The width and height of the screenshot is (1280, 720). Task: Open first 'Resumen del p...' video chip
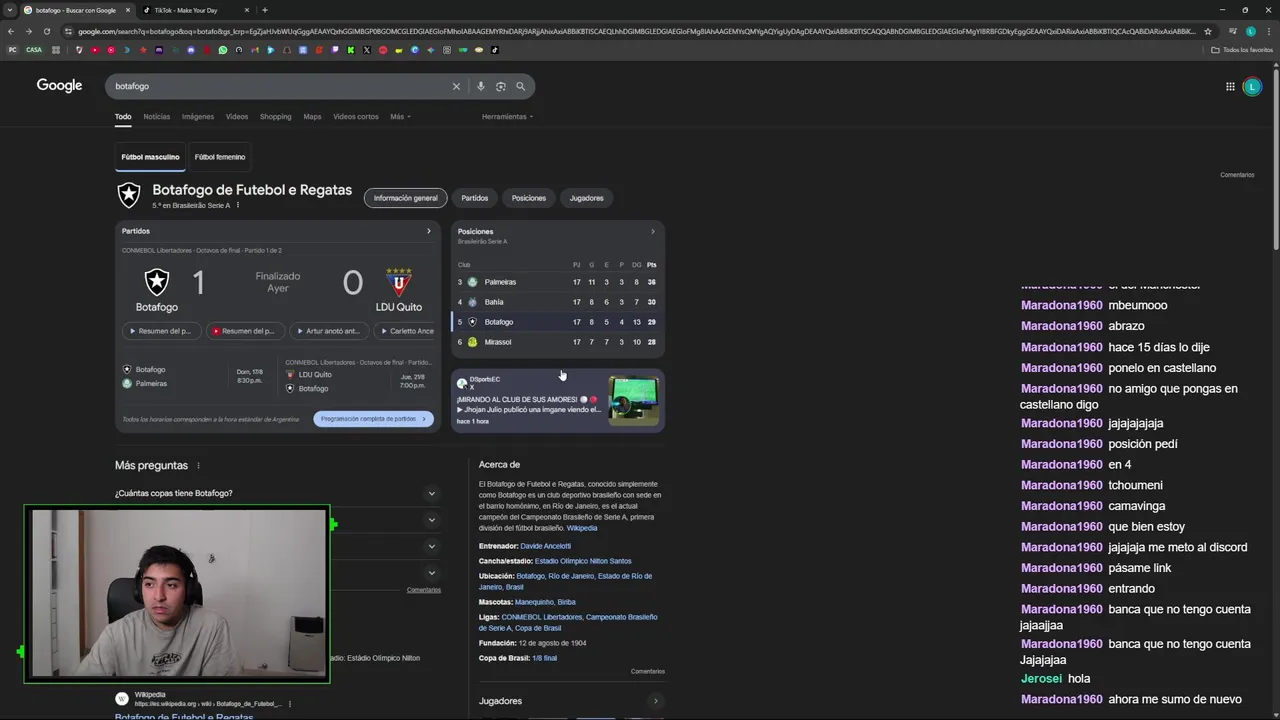161,331
